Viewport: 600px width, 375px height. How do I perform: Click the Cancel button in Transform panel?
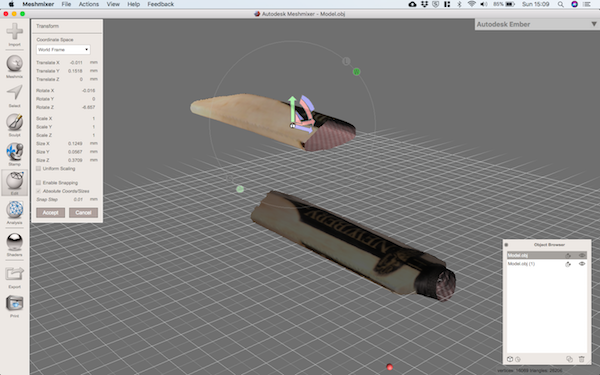click(x=83, y=213)
